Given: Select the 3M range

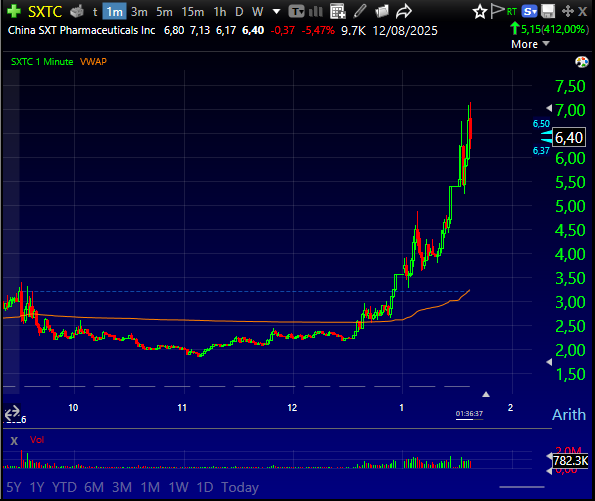Looking at the screenshot, I should (x=122, y=487).
